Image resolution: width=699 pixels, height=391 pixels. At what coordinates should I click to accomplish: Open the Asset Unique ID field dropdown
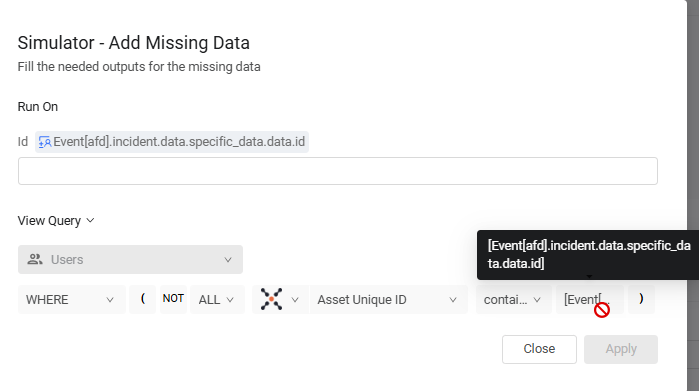pos(388,299)
